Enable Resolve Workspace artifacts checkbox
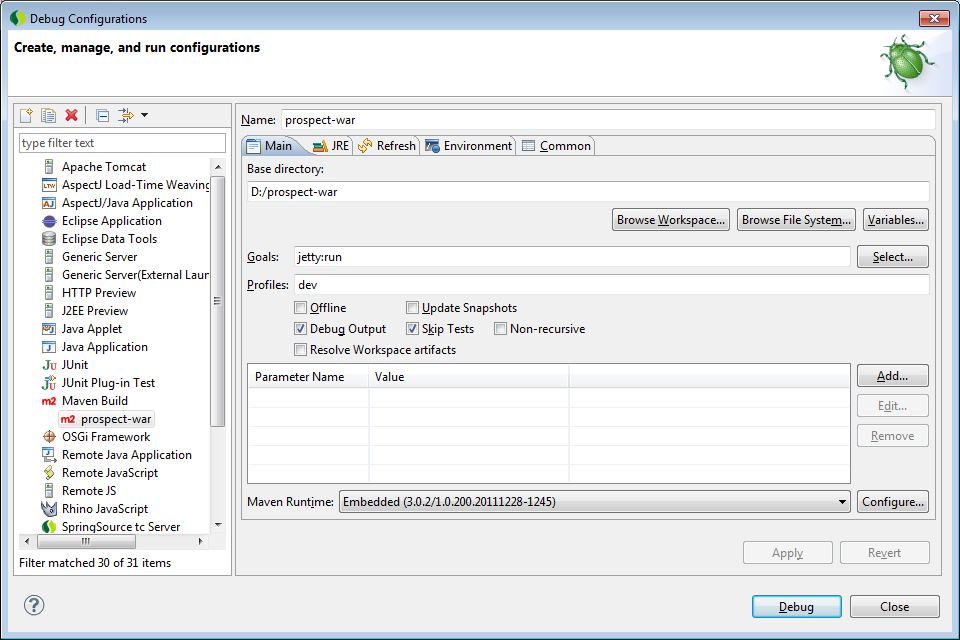The width and height of the screenshot is (960, 640). pos(301,350)
